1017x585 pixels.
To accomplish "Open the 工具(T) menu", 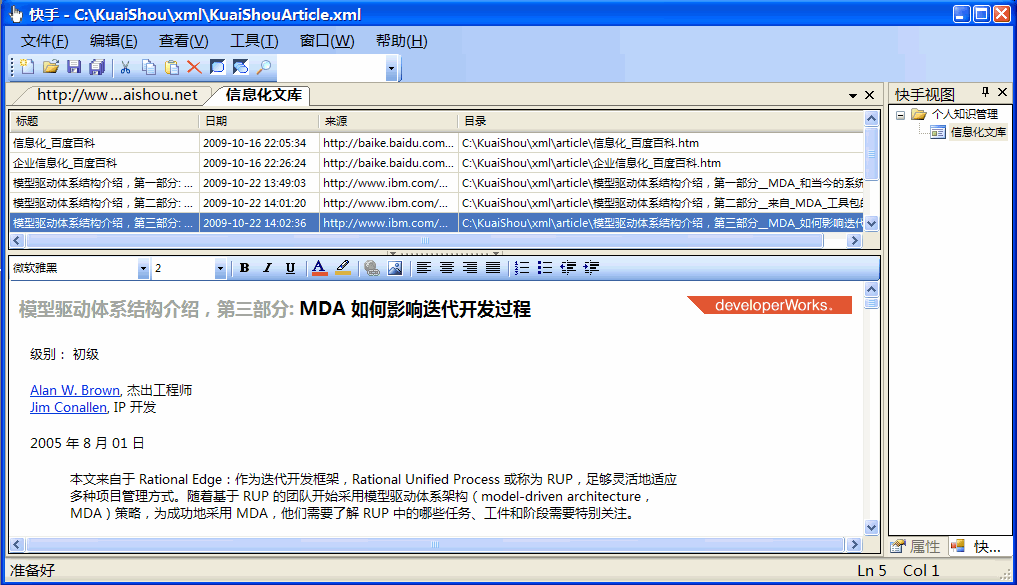I will (x=254, y=41).
